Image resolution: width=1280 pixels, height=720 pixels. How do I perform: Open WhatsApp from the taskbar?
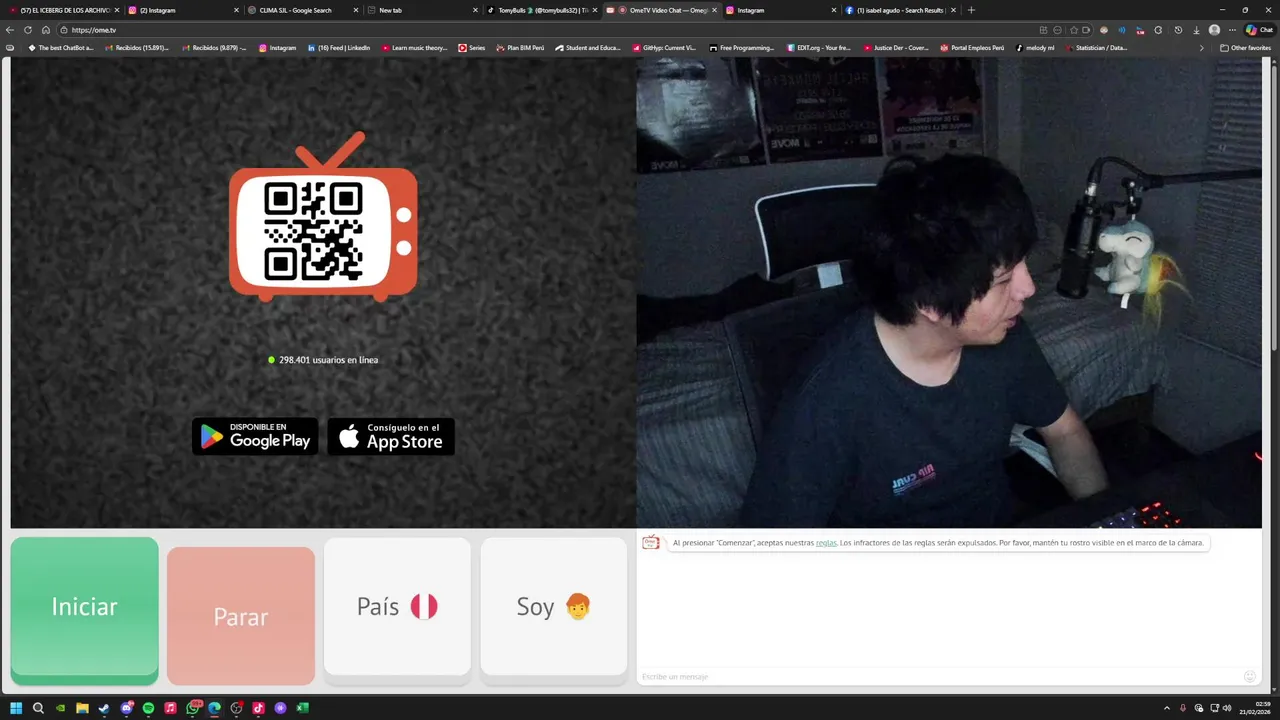(x=192, y=708)
